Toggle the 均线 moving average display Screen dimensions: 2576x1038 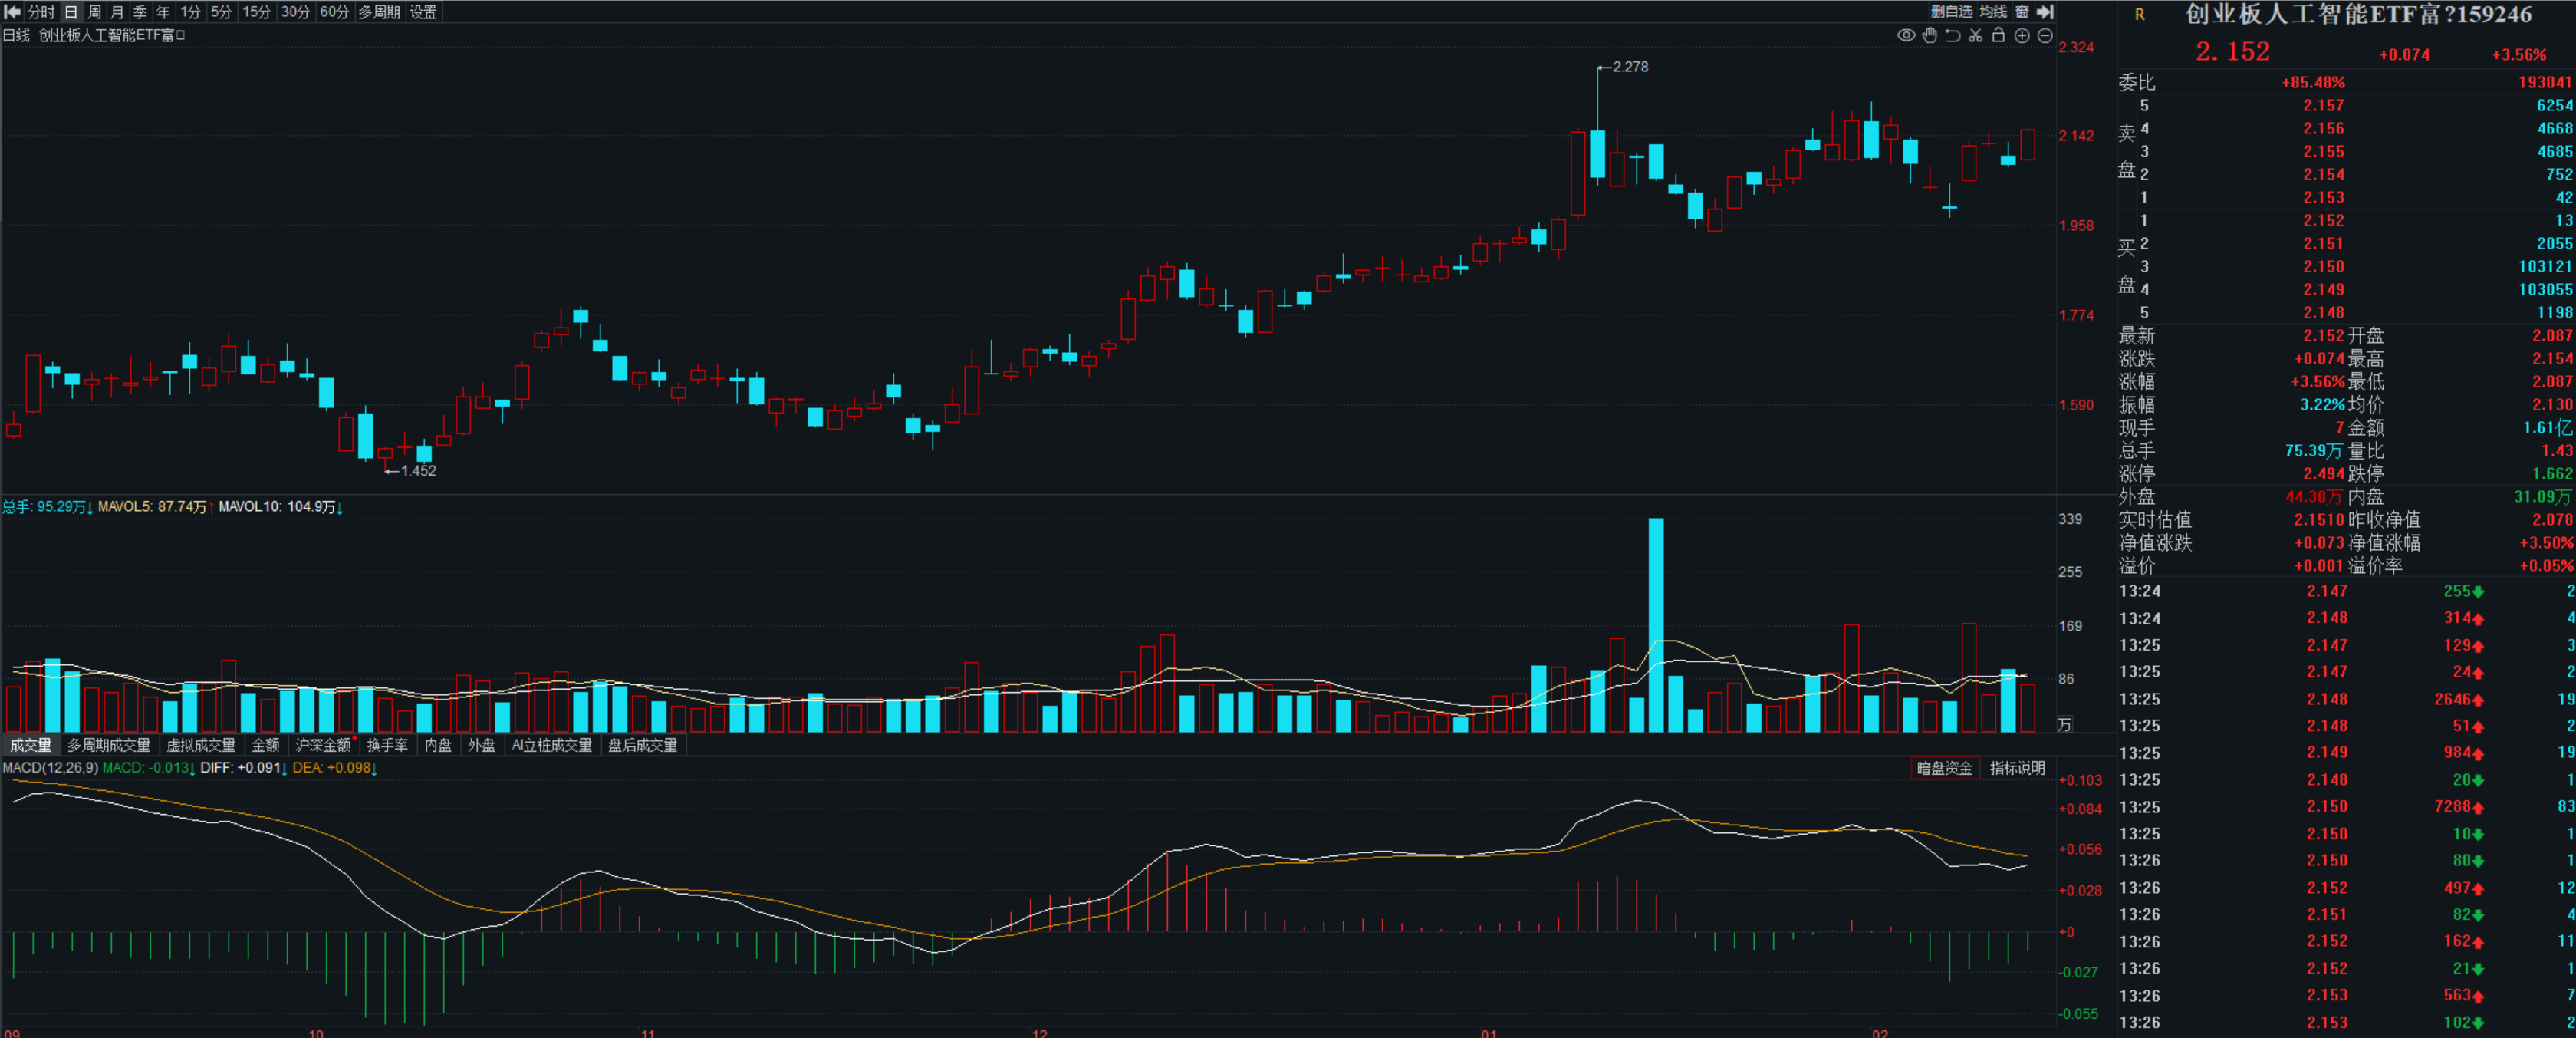pyautogui.click(x=1993, y=12)
